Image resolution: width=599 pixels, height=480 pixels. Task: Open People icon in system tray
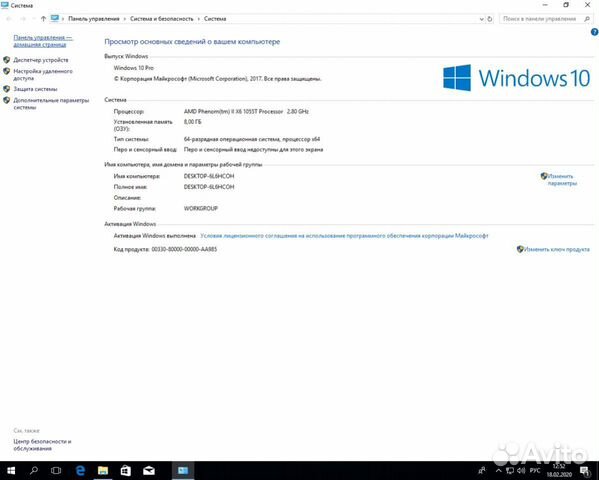point(482,470)
